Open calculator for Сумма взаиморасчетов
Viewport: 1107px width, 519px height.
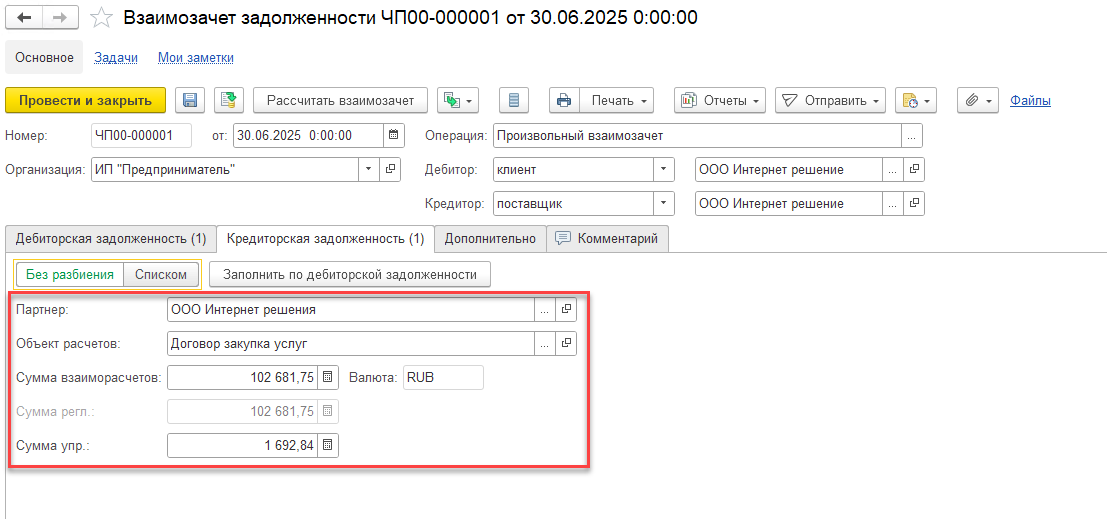coord(328,378)
